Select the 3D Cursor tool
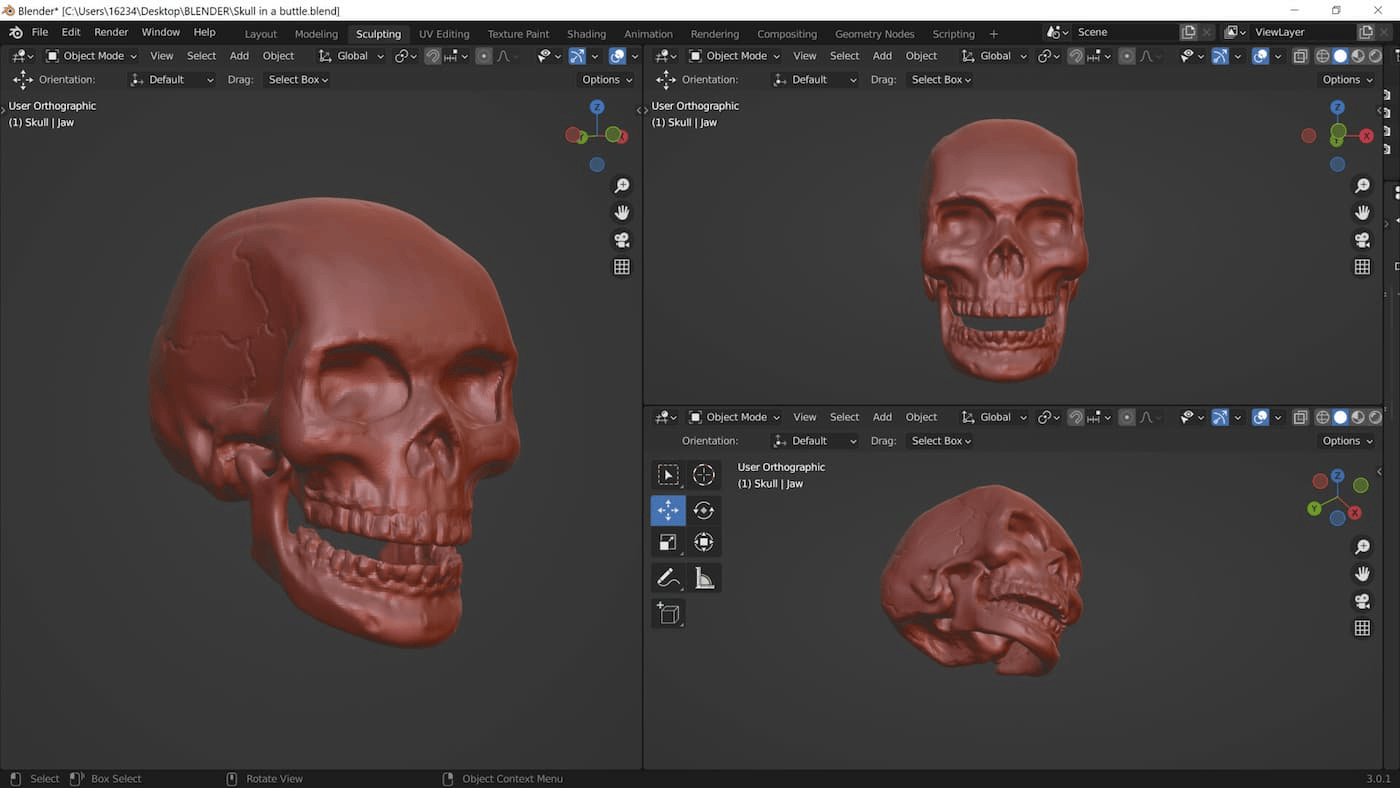Screen dimensions: 1400x788 (x=704, y=475)
